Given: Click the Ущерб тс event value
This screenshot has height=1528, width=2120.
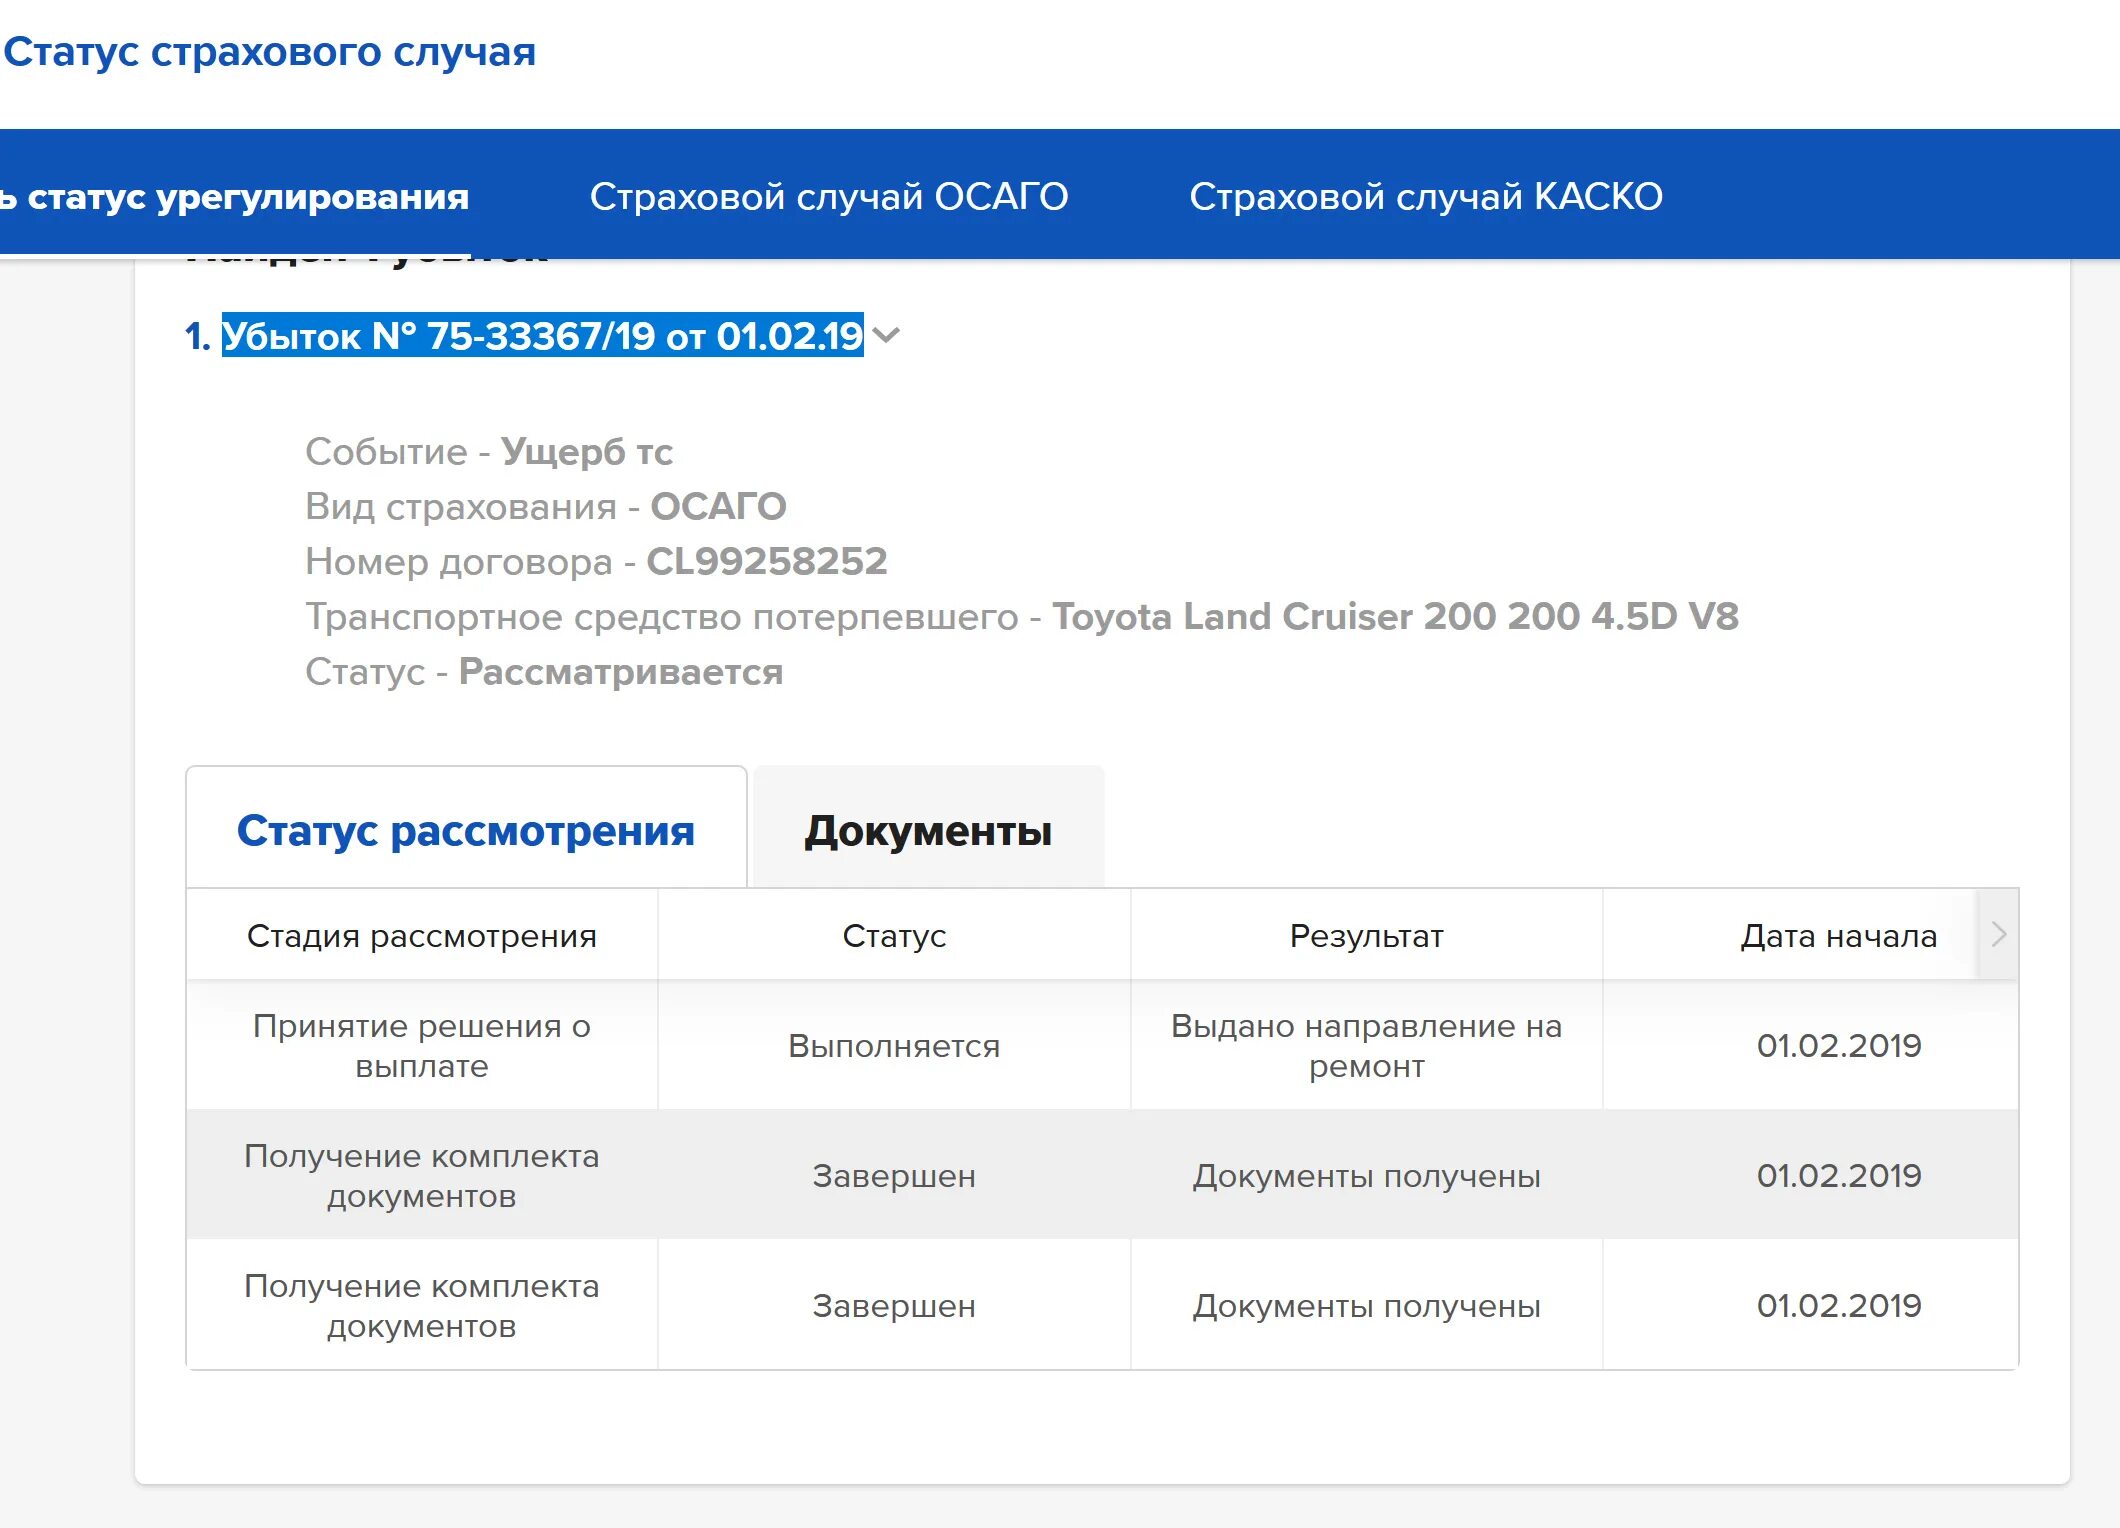Looking at the screenshot, I should pos(587,452).
